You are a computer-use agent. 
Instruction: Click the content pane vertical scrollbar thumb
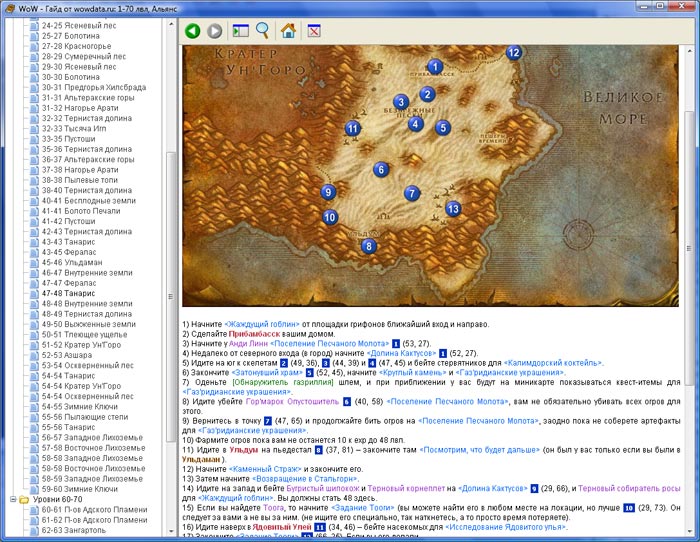(x=688, y=250)
